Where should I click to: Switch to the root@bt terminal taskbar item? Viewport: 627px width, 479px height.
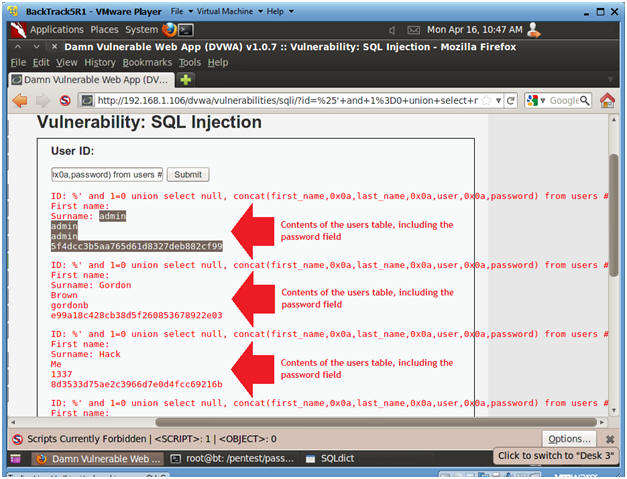pos(232,459)
